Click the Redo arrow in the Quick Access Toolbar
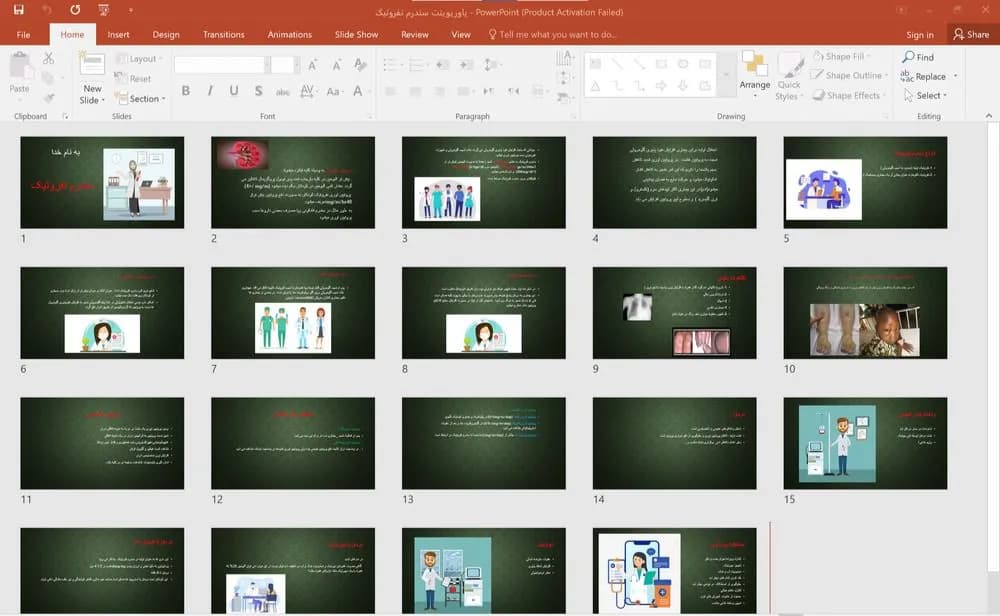Viewport: 1000px width, 616px height. pyautogui.click(x=75, y=10)
